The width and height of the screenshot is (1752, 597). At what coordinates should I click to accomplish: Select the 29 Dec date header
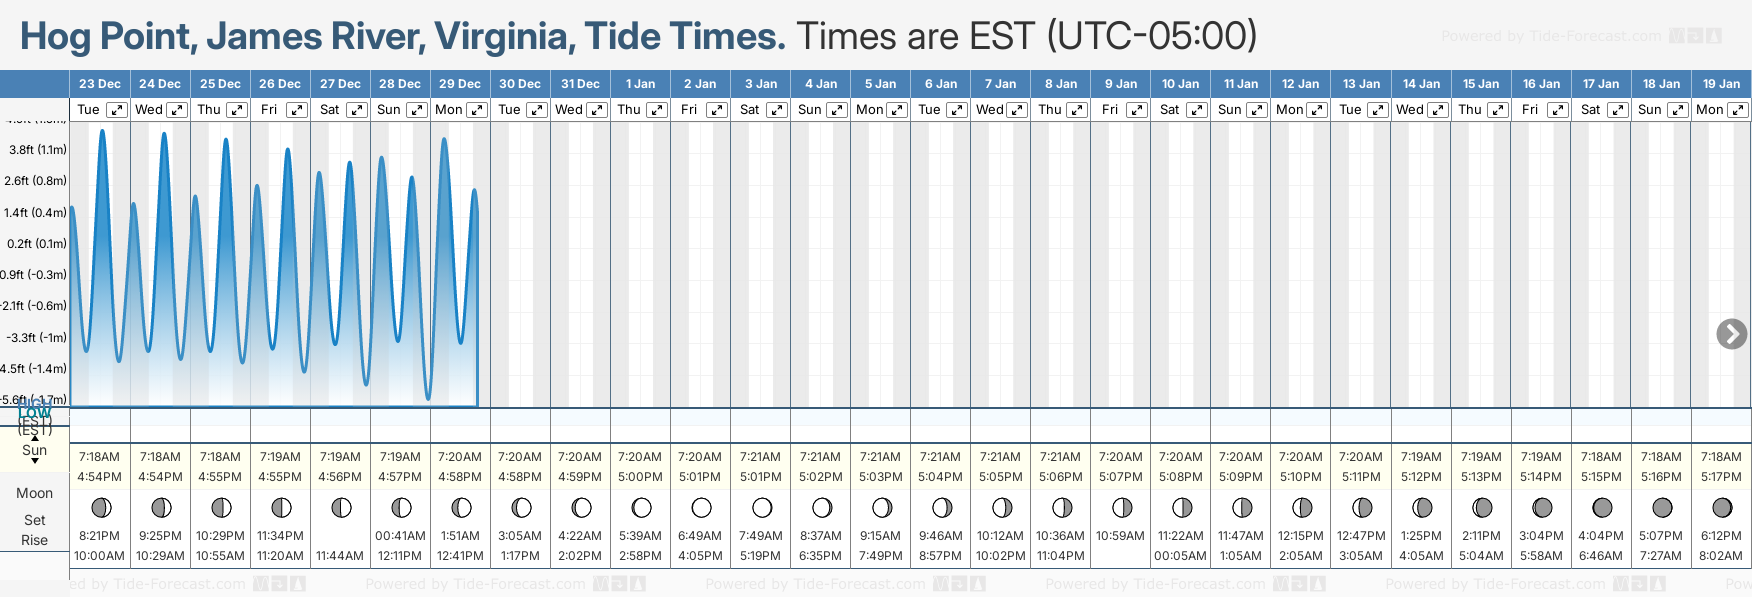tap(460, 84)
